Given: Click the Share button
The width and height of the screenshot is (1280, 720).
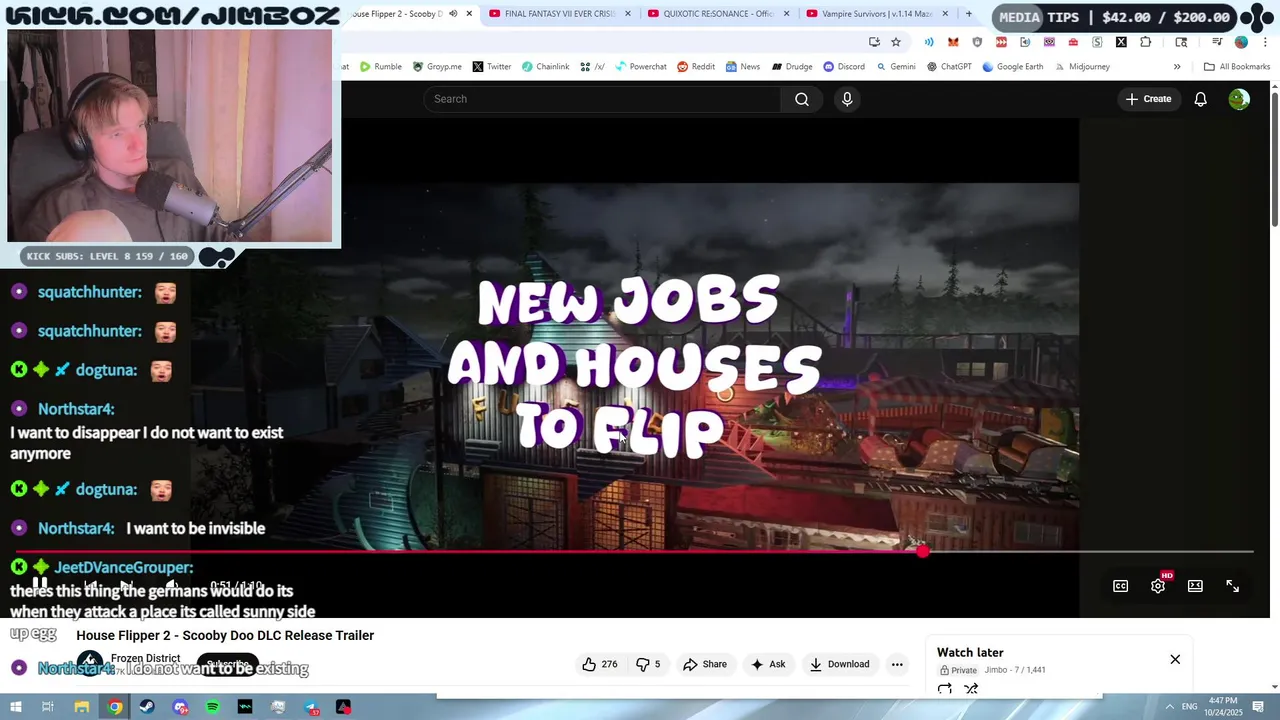Looking at the screenshot, I should tap(705, 664).
